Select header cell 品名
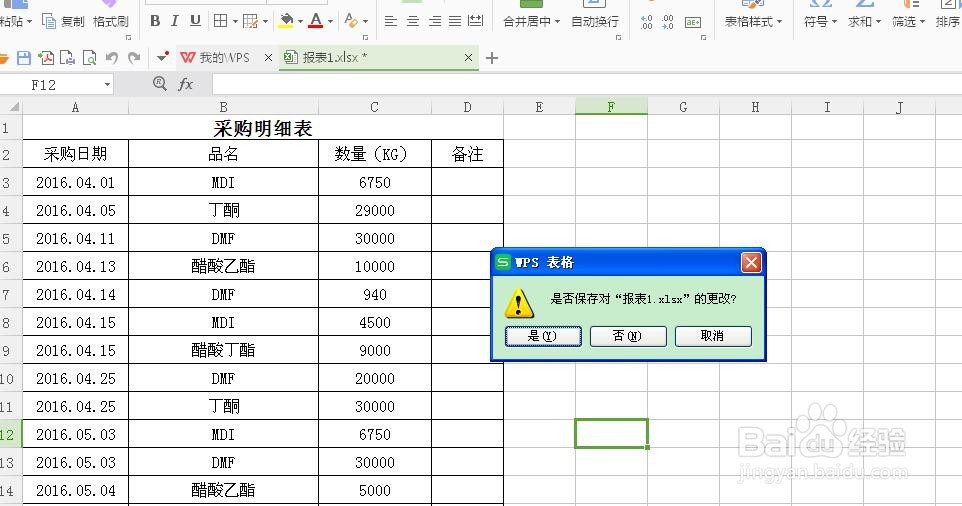The image size is (962, 506). (x=223, y=154)
